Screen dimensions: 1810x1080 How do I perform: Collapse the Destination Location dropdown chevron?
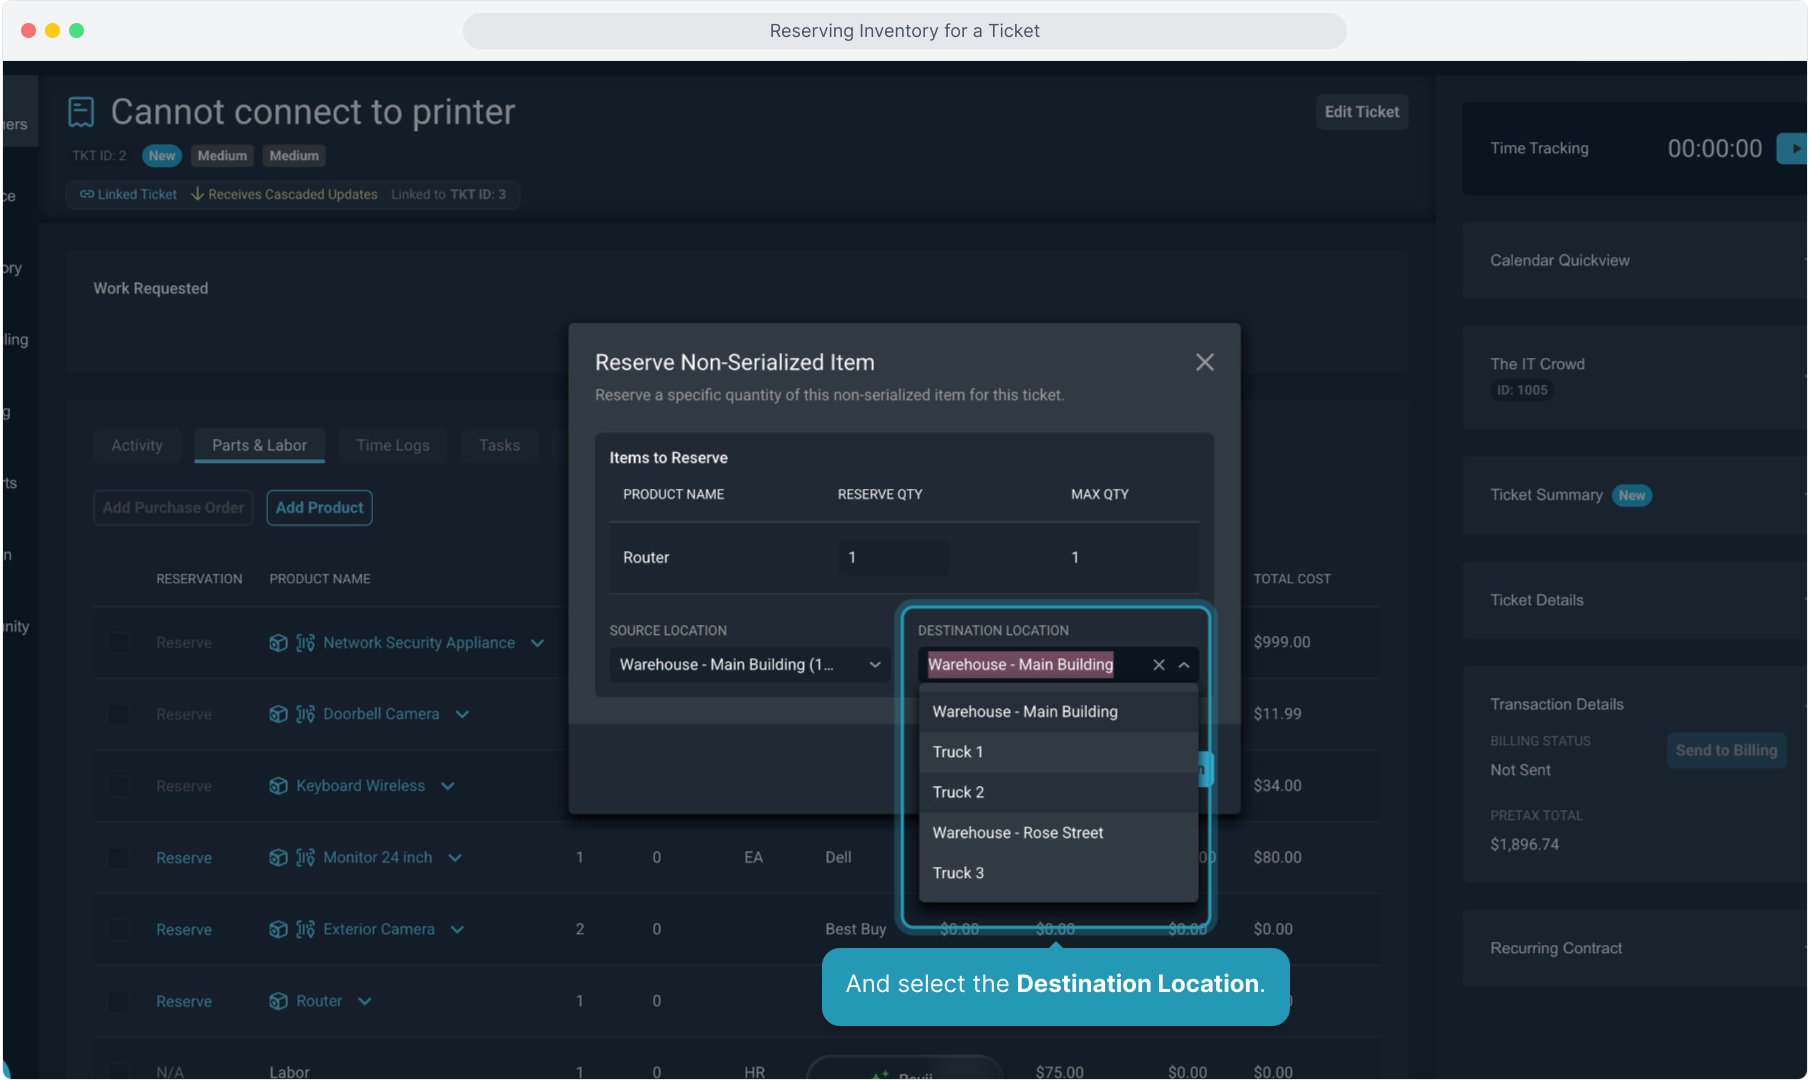coord(1184,665)
